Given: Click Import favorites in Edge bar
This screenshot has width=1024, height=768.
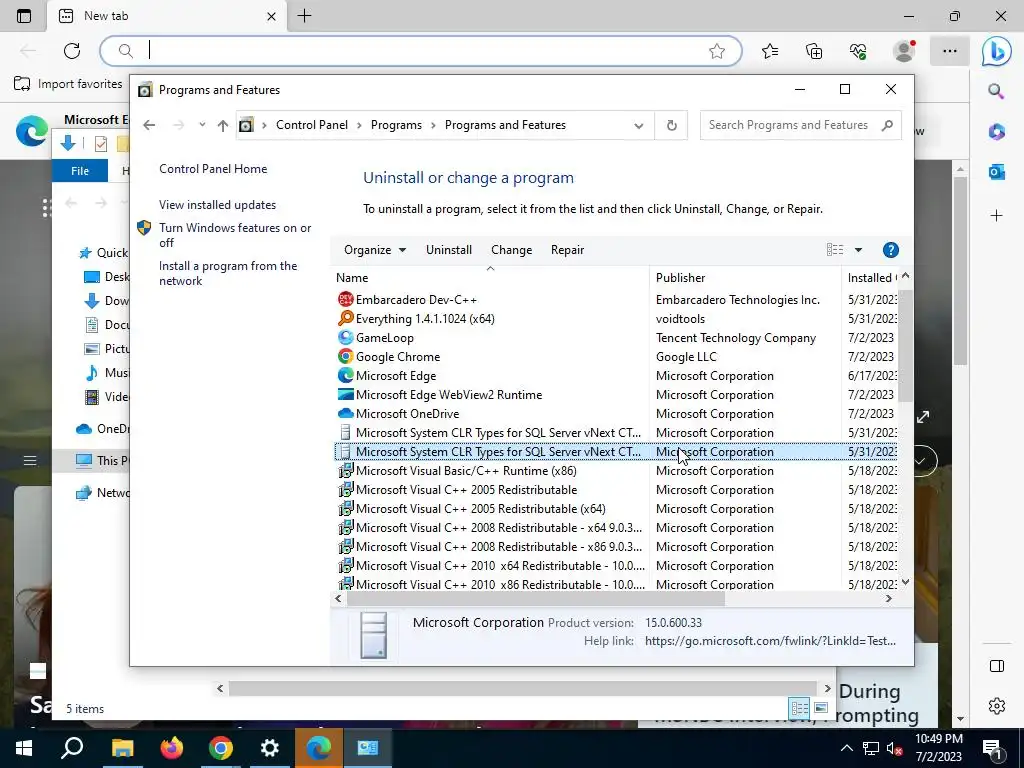Looking at the screenshot, I should tap(68, 84).
